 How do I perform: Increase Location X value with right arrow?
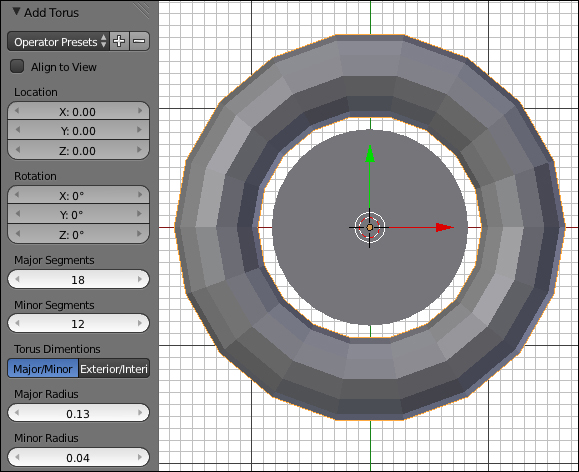(140, 111)
